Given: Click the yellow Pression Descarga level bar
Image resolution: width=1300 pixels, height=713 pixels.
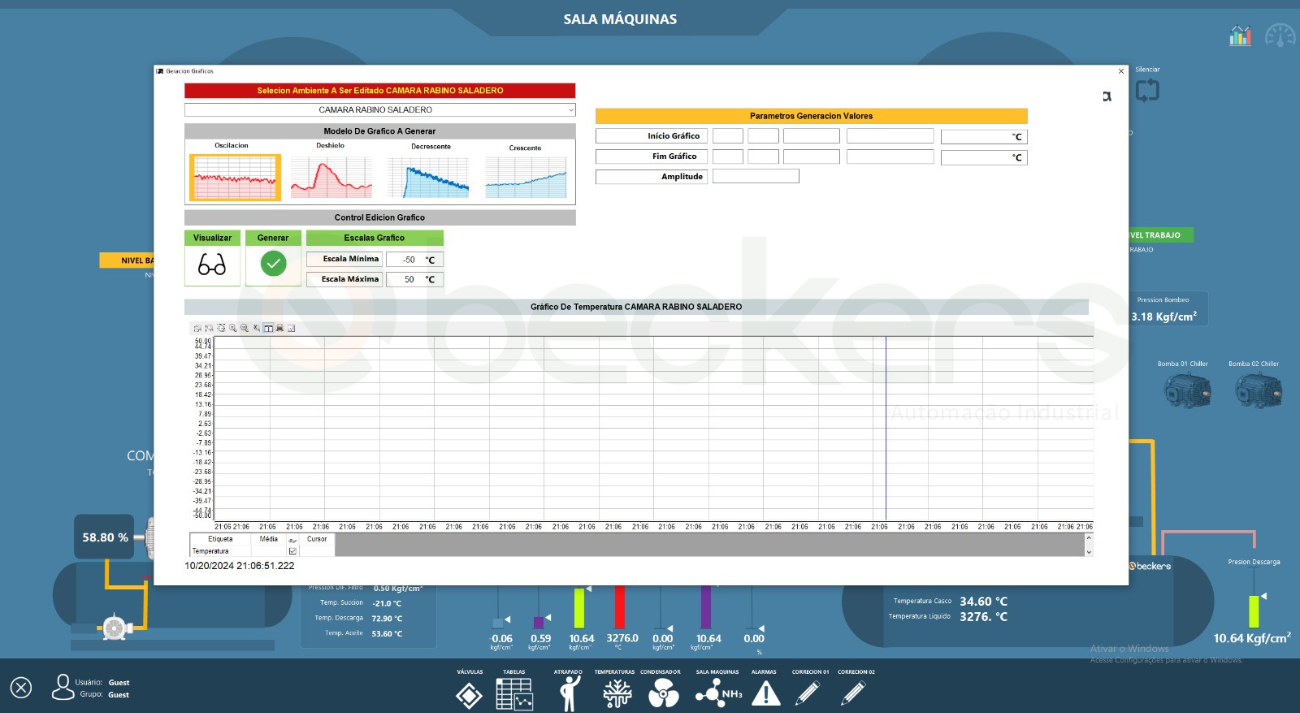Looking at the screenshot, I should click(1254, 611).
